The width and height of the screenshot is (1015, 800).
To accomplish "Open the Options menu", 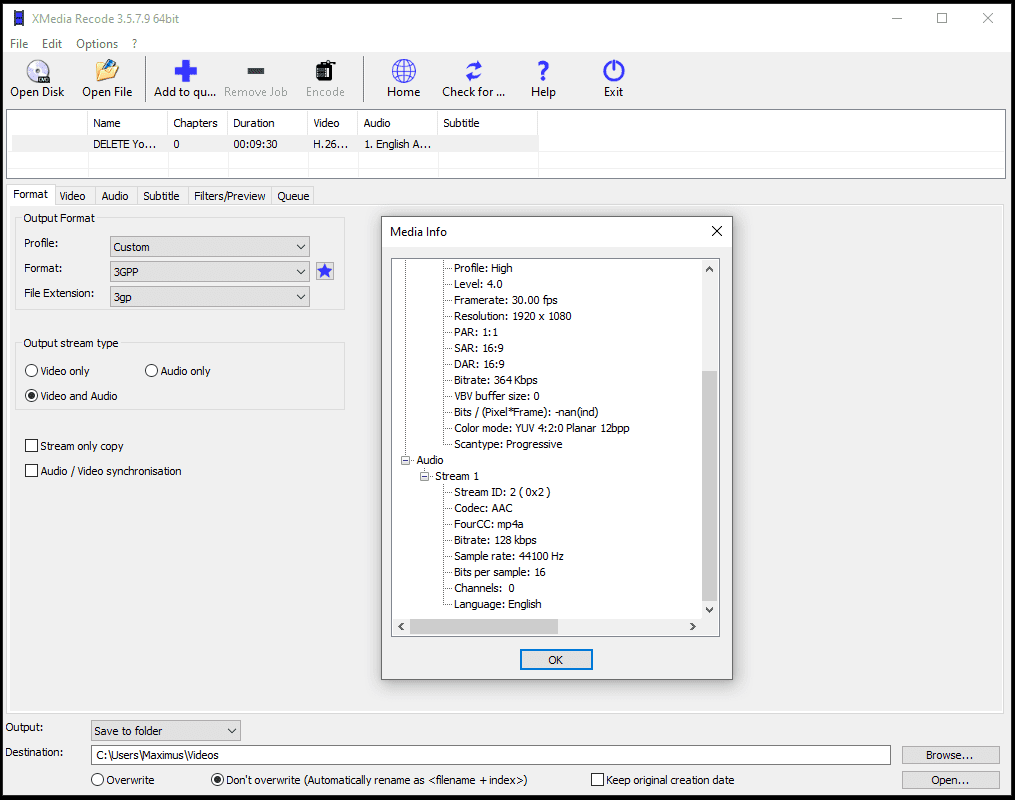I will pyautogui.click(x=97, y=44).
